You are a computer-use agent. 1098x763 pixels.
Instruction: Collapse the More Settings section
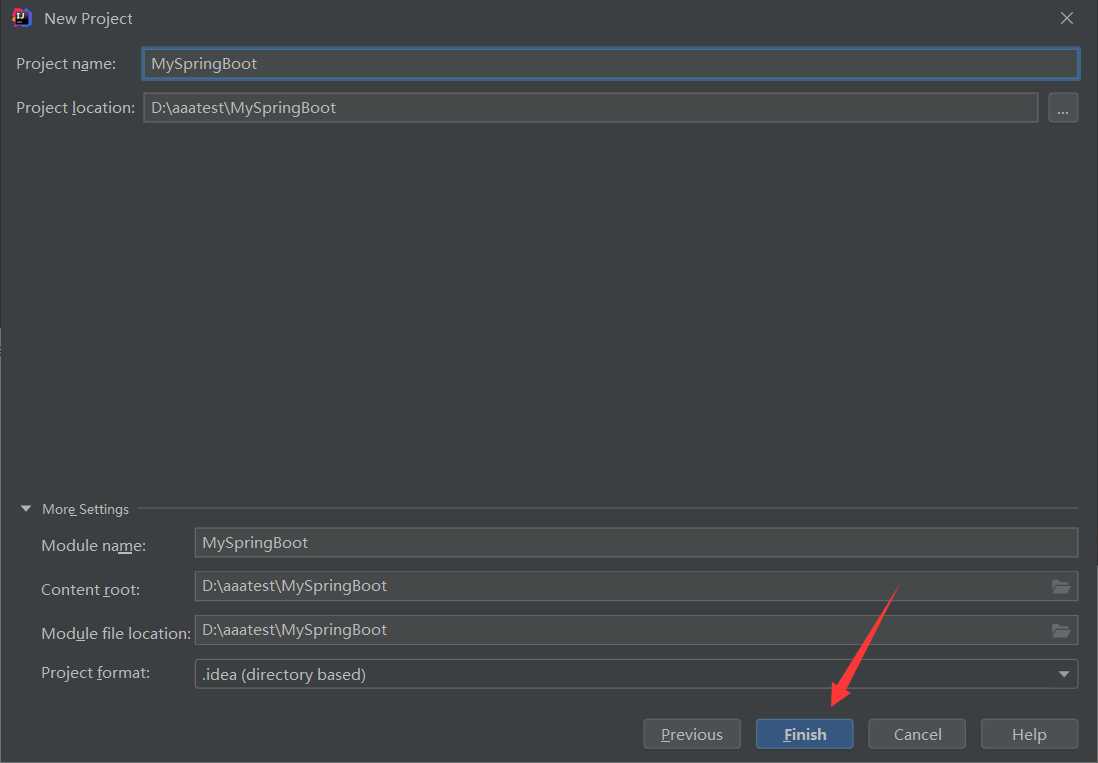[26, 509]
